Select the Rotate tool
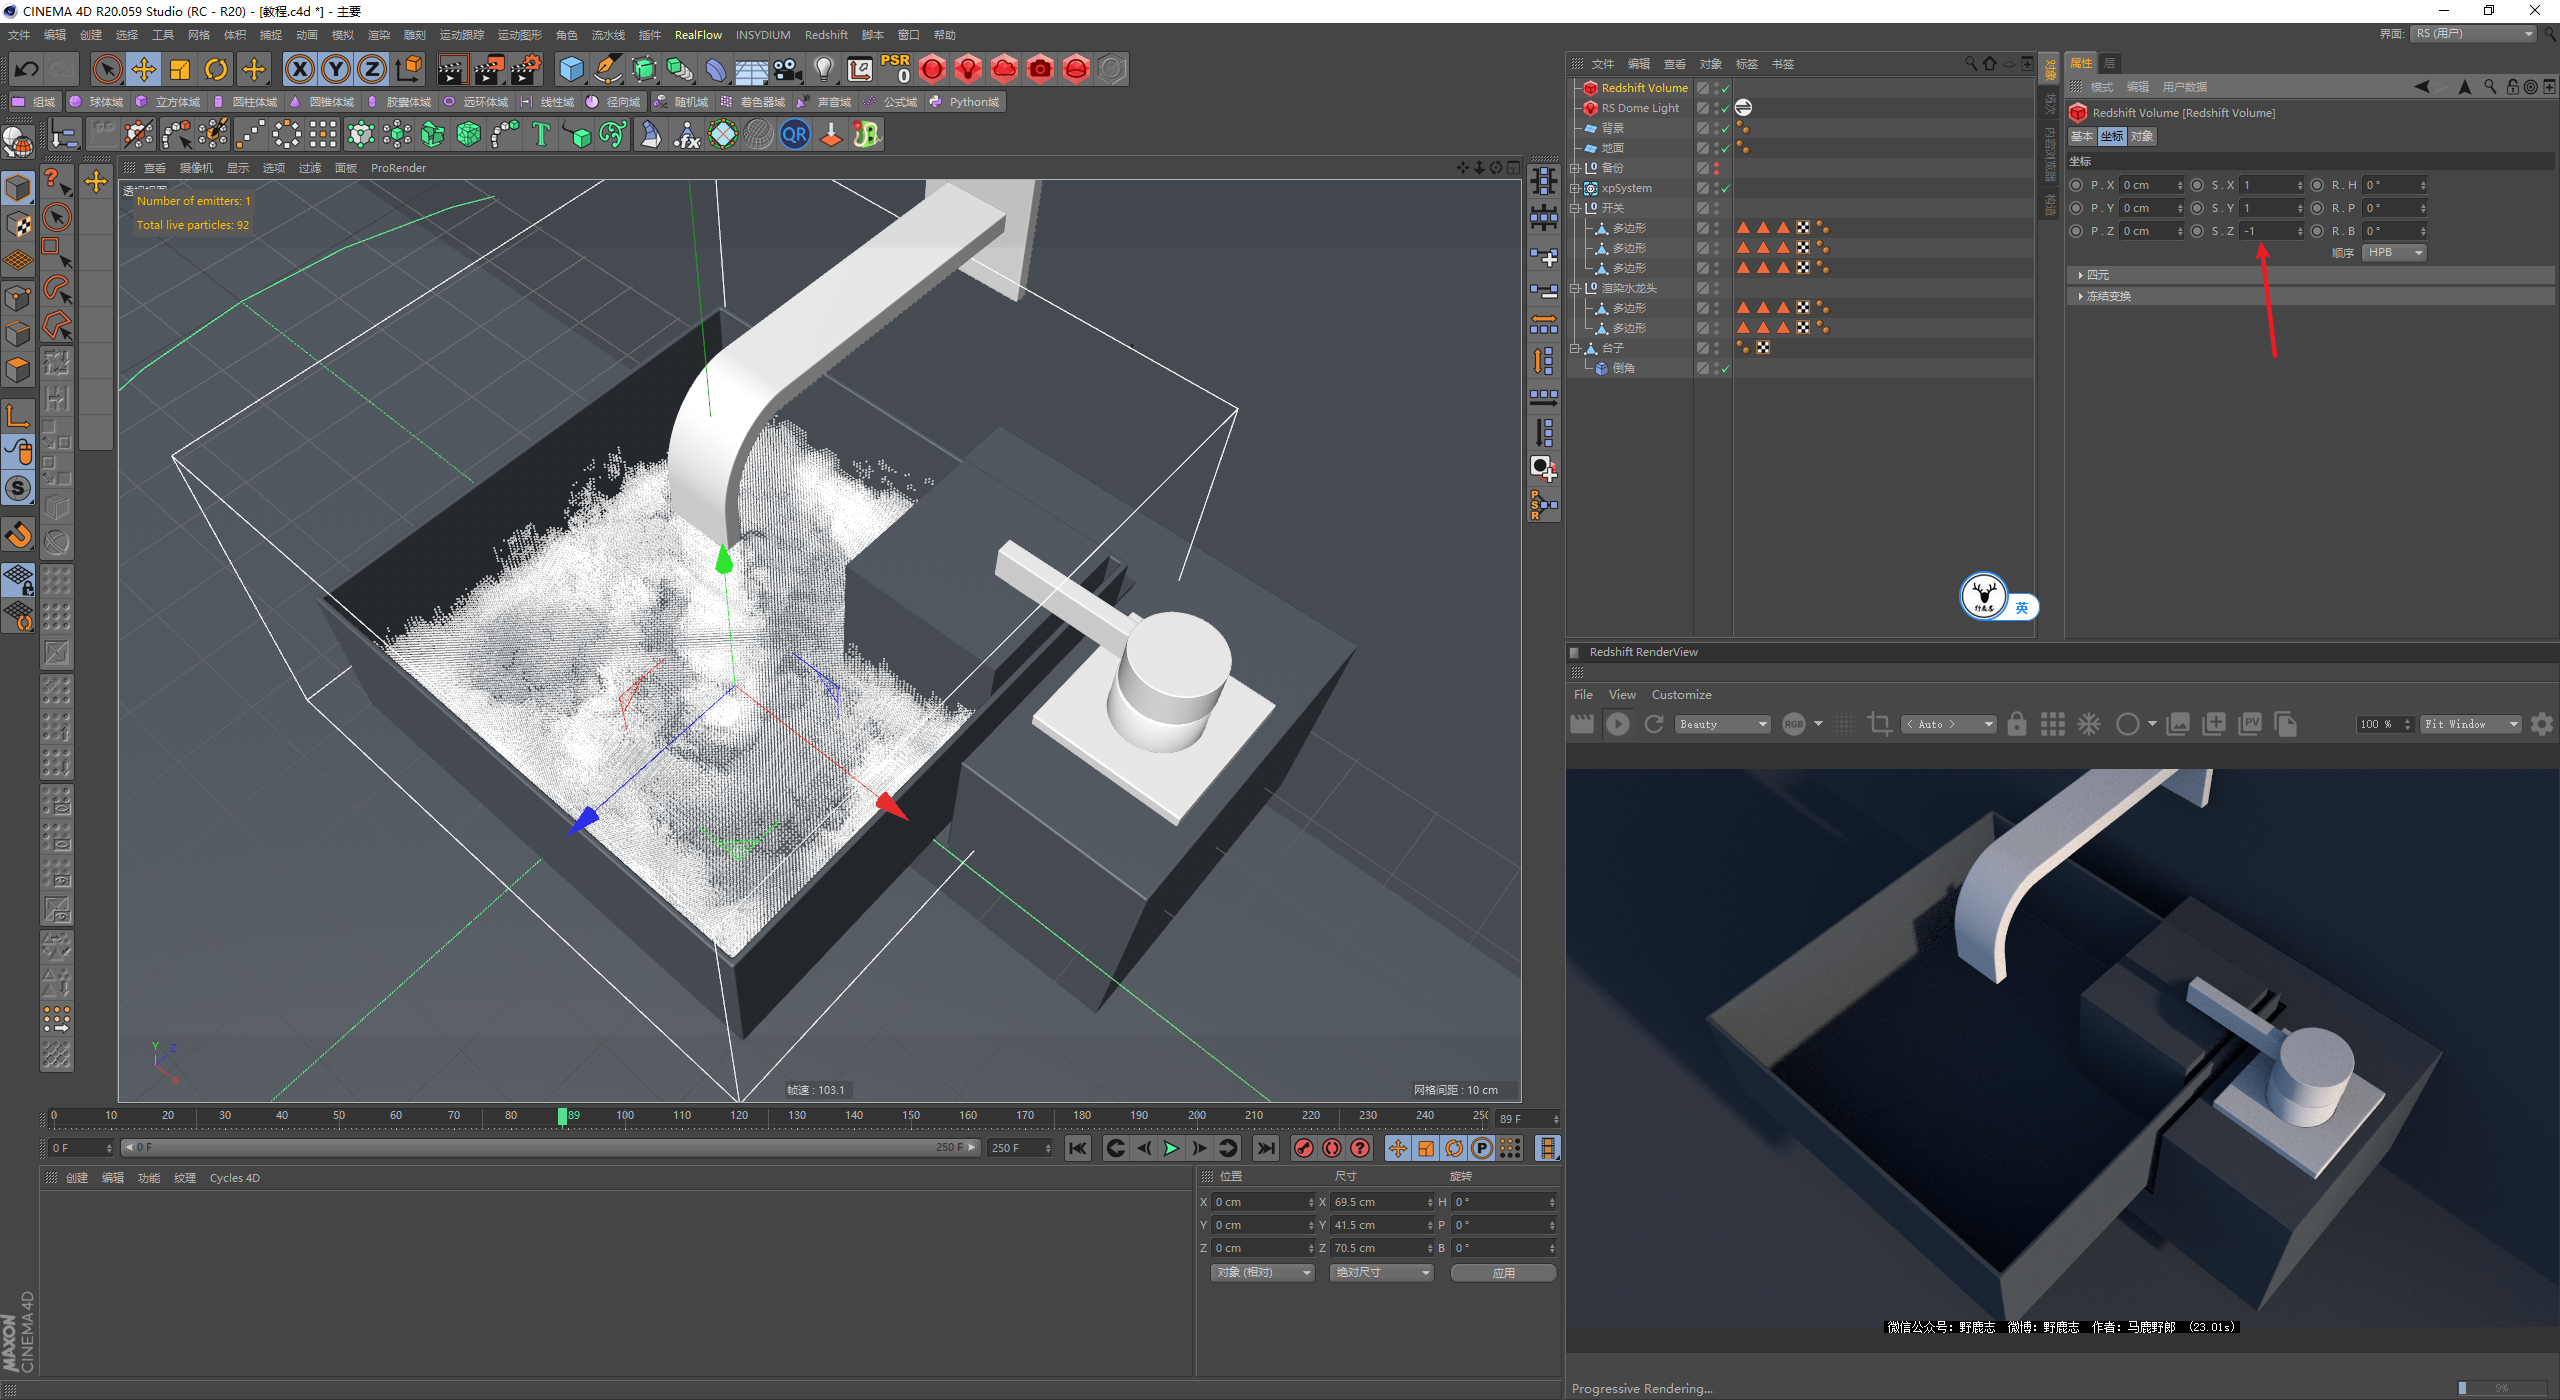Viewport: 2560px width, 1400px height. pos(216,69)
